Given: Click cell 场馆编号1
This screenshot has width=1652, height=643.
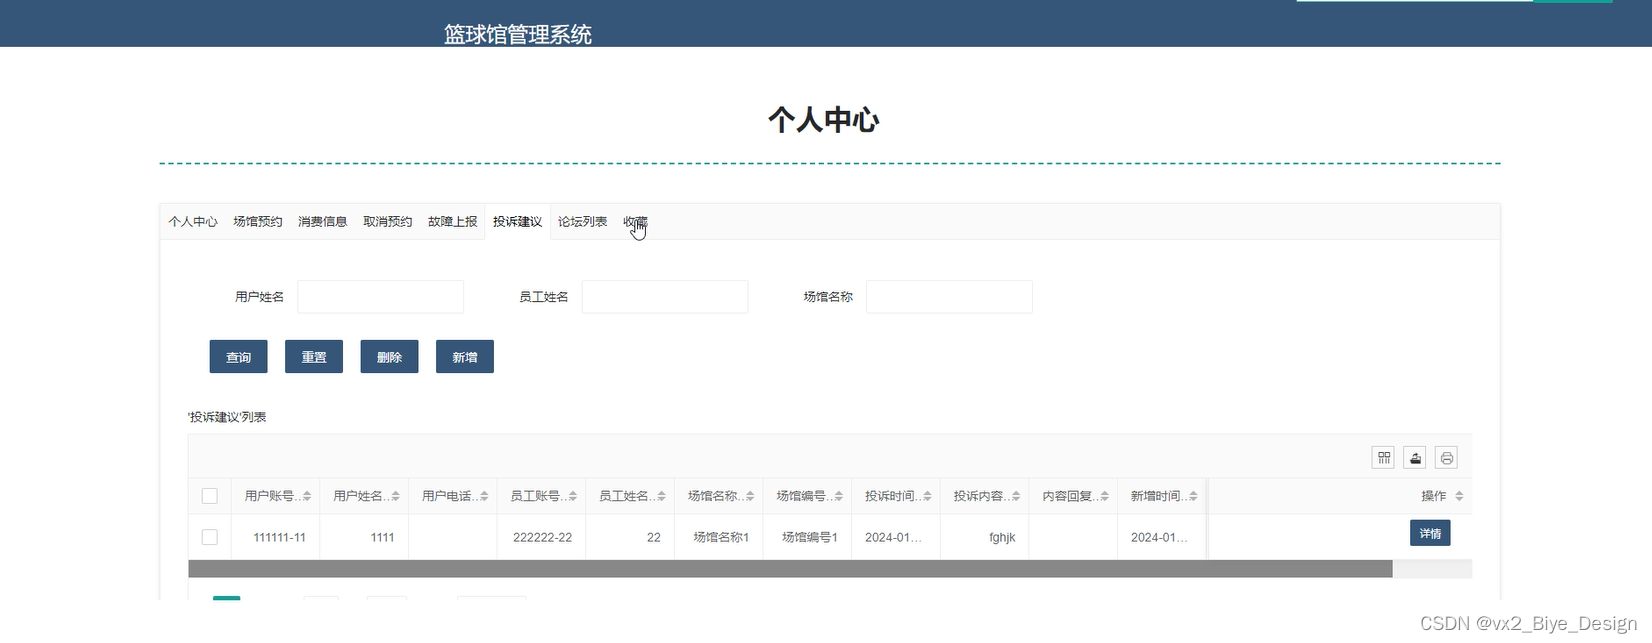Looking at the screenshot, I should pos(809,538).
